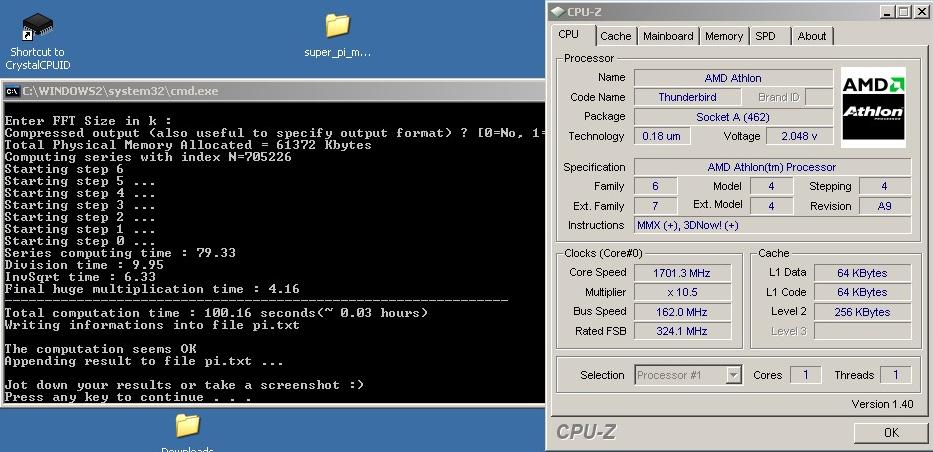Click the Instructions field MMX (+), 3DNow! (+)
This screenshot has height=452, width=933.
(x=772, y=225)
